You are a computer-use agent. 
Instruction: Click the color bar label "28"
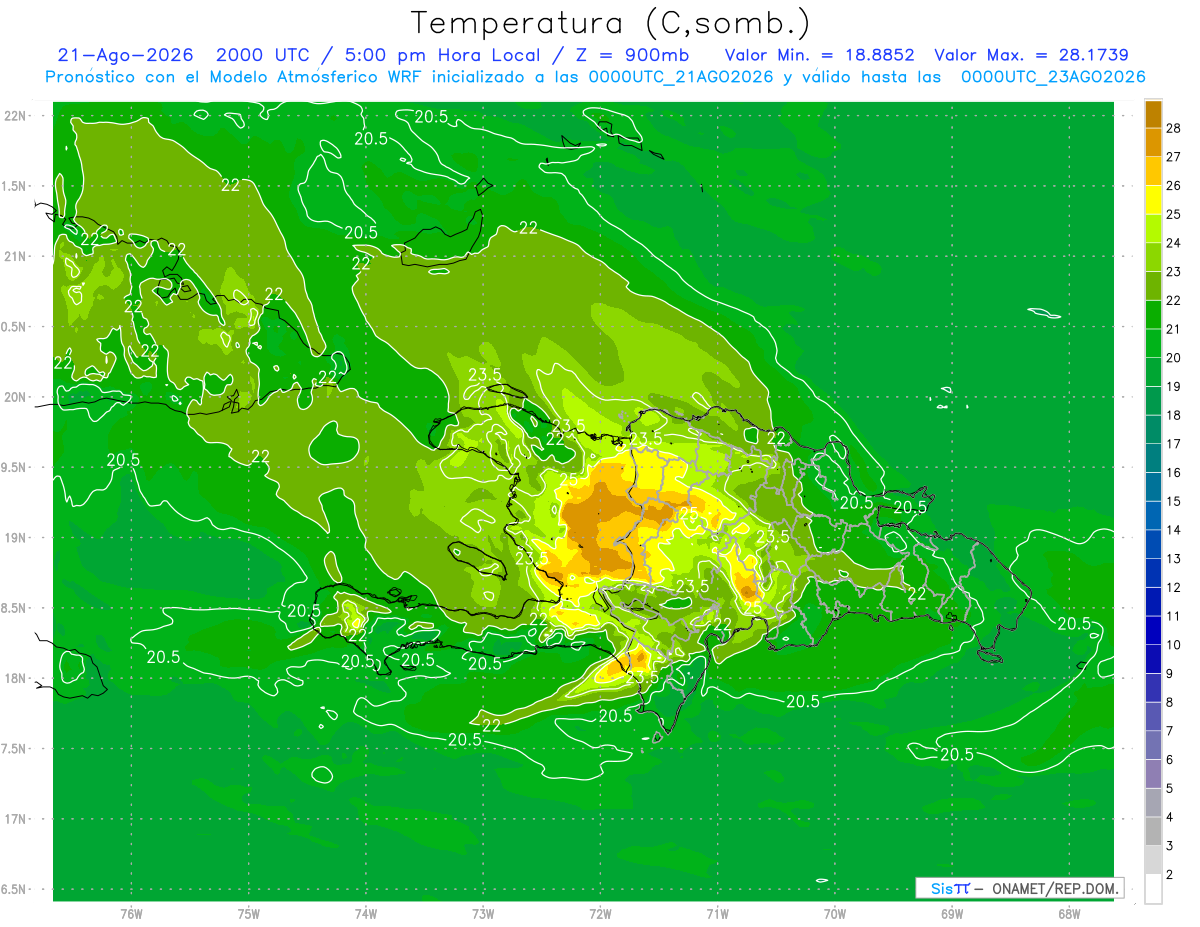(1174, 128)
